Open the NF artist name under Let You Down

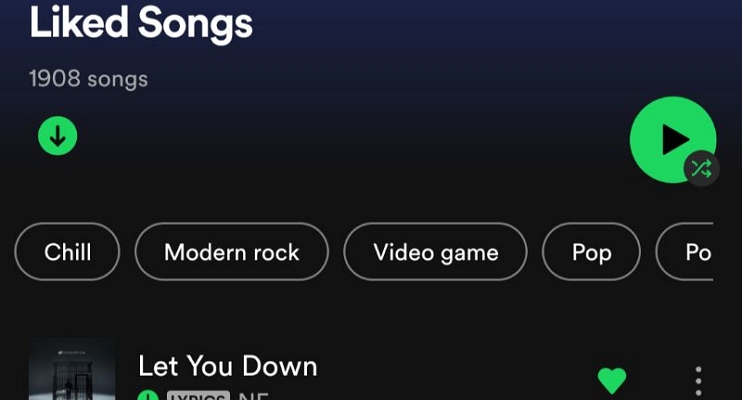click(x=254, y=395)
